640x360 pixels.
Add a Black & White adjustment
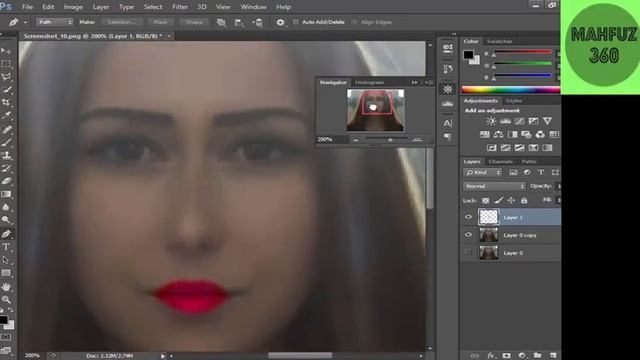[512, 134]
